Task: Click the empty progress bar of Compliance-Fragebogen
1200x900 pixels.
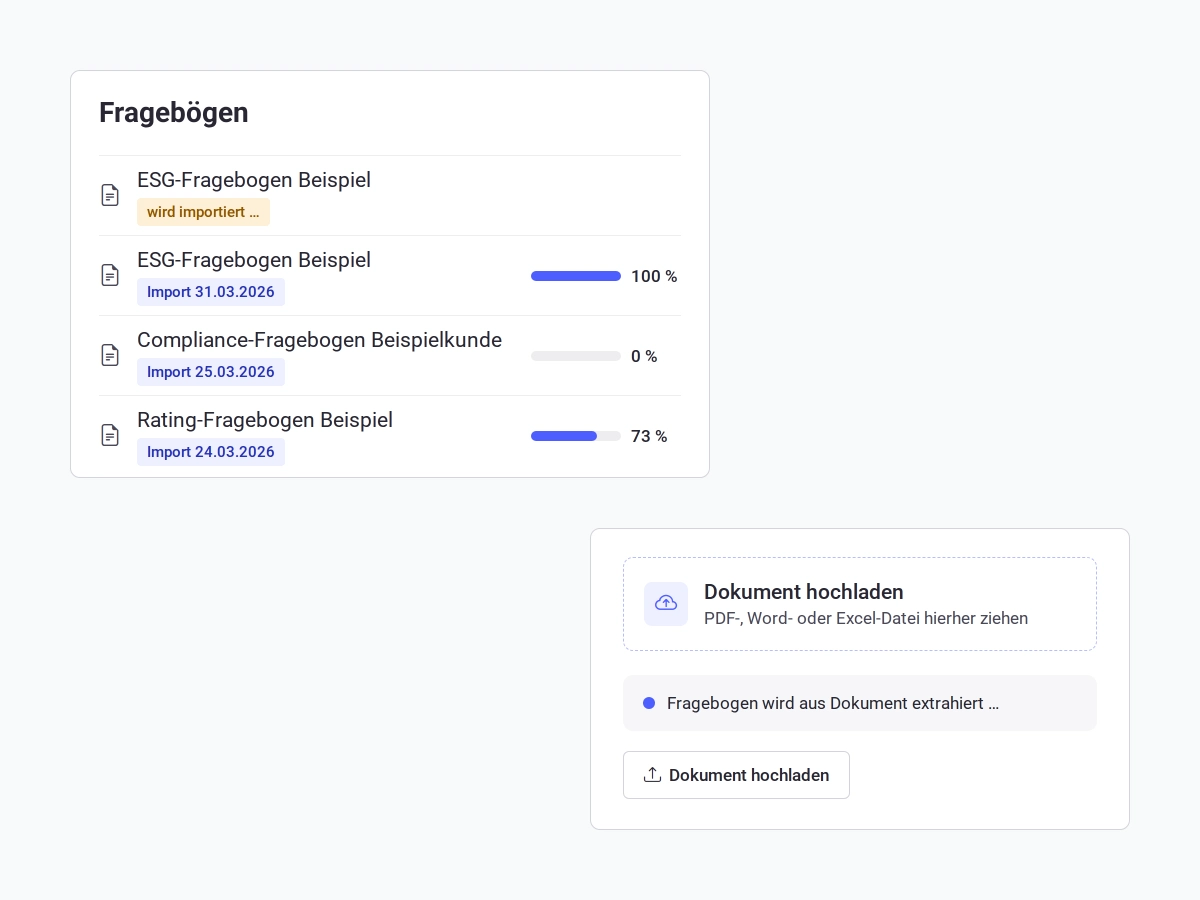Action: [x=576, y=356]
